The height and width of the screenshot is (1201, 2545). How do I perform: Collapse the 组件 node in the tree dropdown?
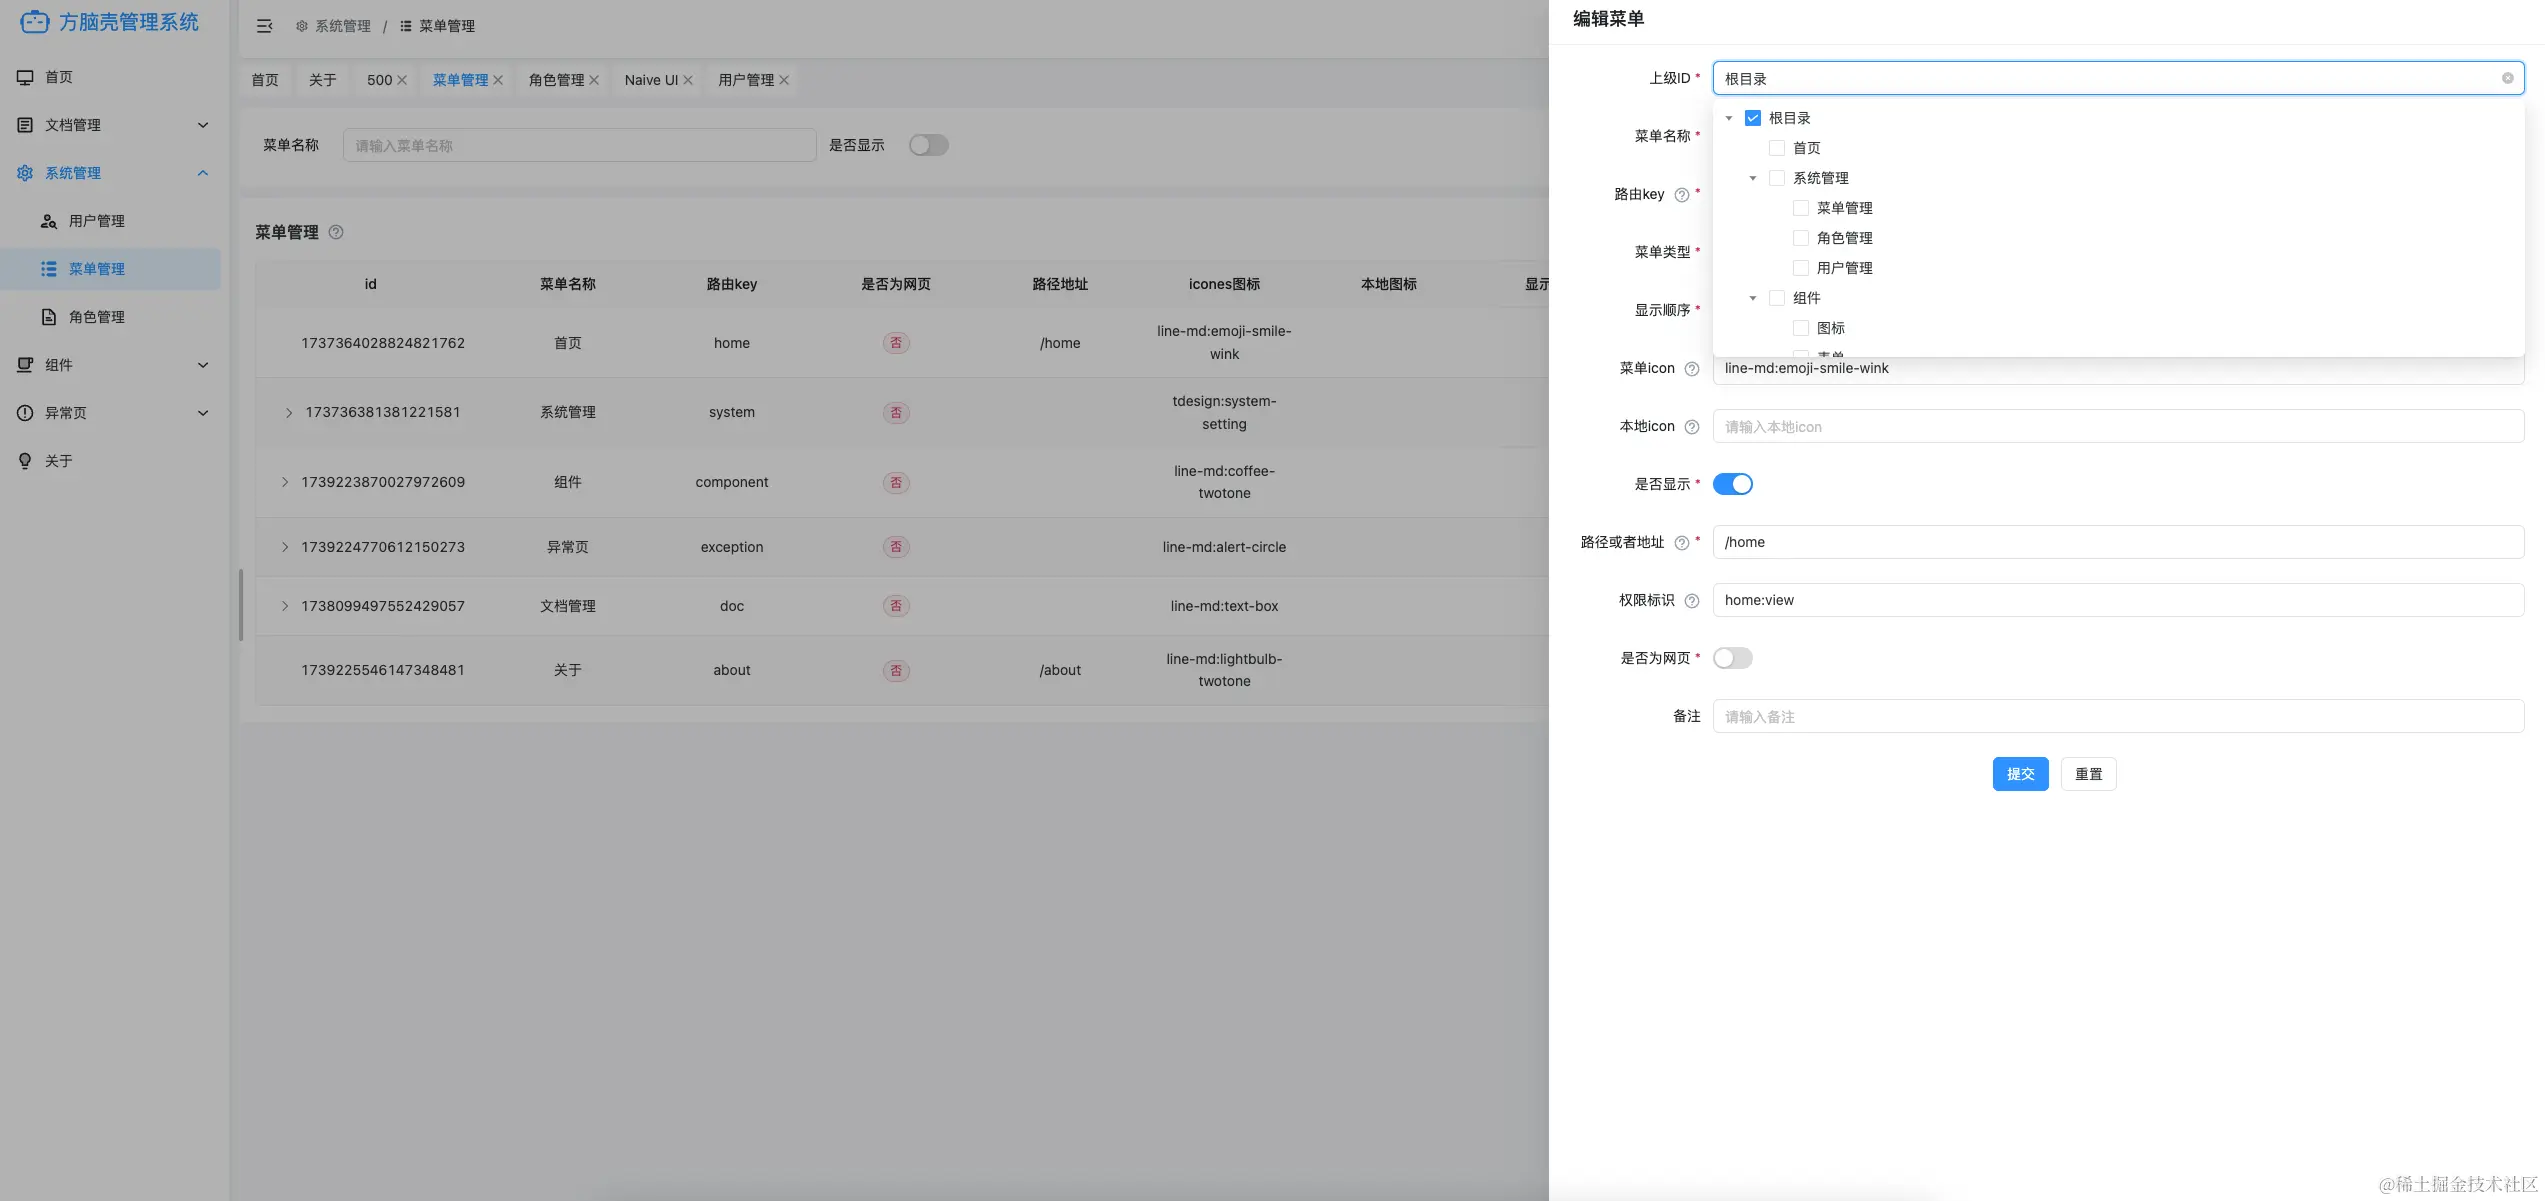1753,298
